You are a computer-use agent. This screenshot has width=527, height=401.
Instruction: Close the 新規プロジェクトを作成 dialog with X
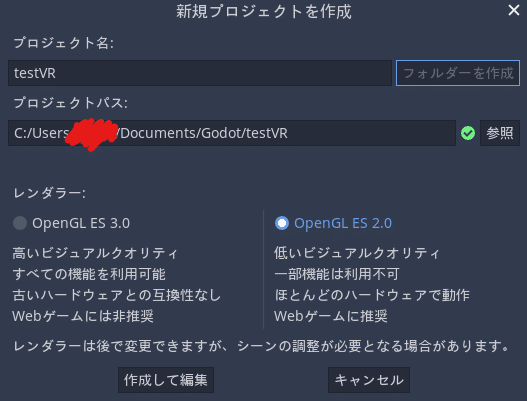coord(514,10)
